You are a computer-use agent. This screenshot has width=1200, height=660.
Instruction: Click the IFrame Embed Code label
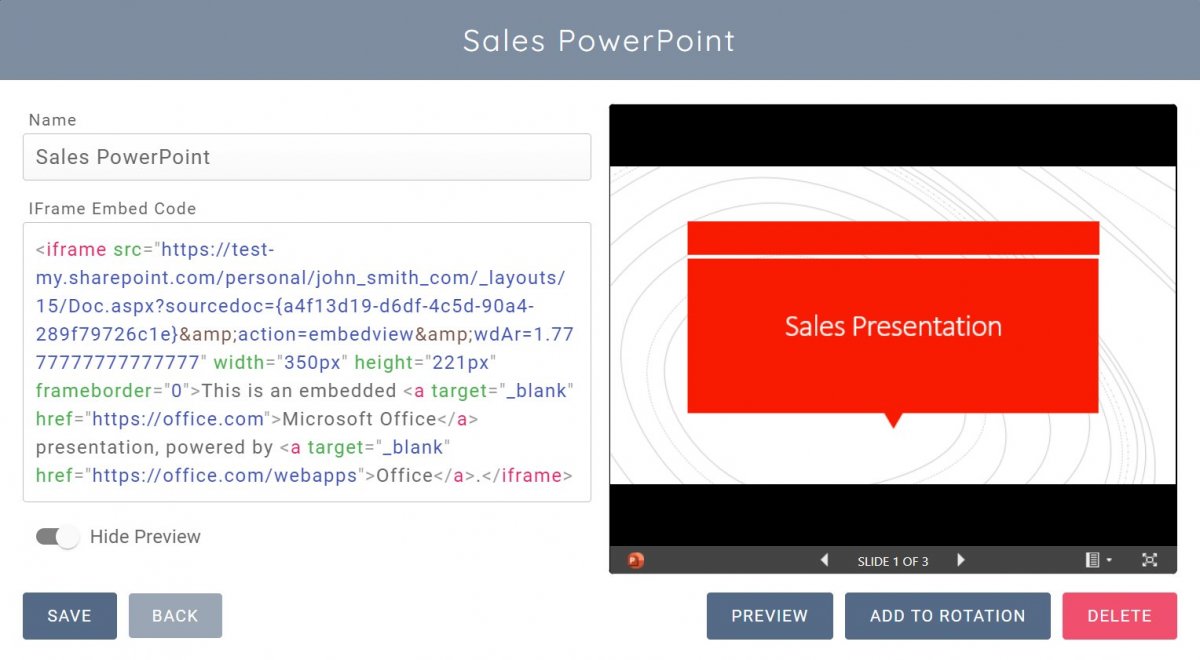tap(112, 209)
